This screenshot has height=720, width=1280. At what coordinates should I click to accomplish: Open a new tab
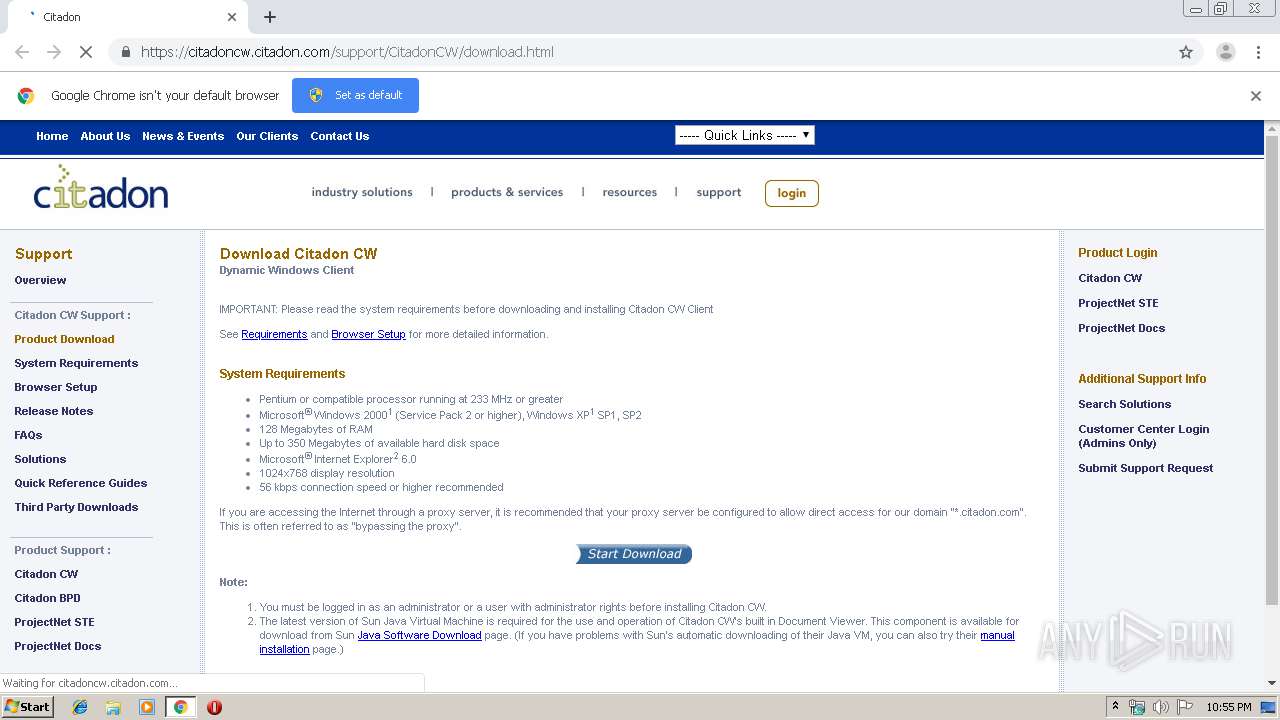[270, 17]
